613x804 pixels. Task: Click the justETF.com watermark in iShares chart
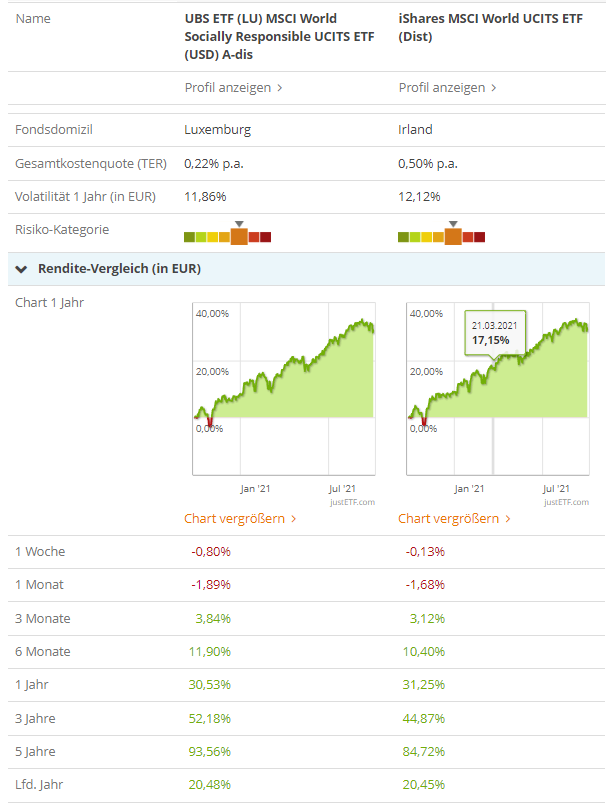coord(567,502)
